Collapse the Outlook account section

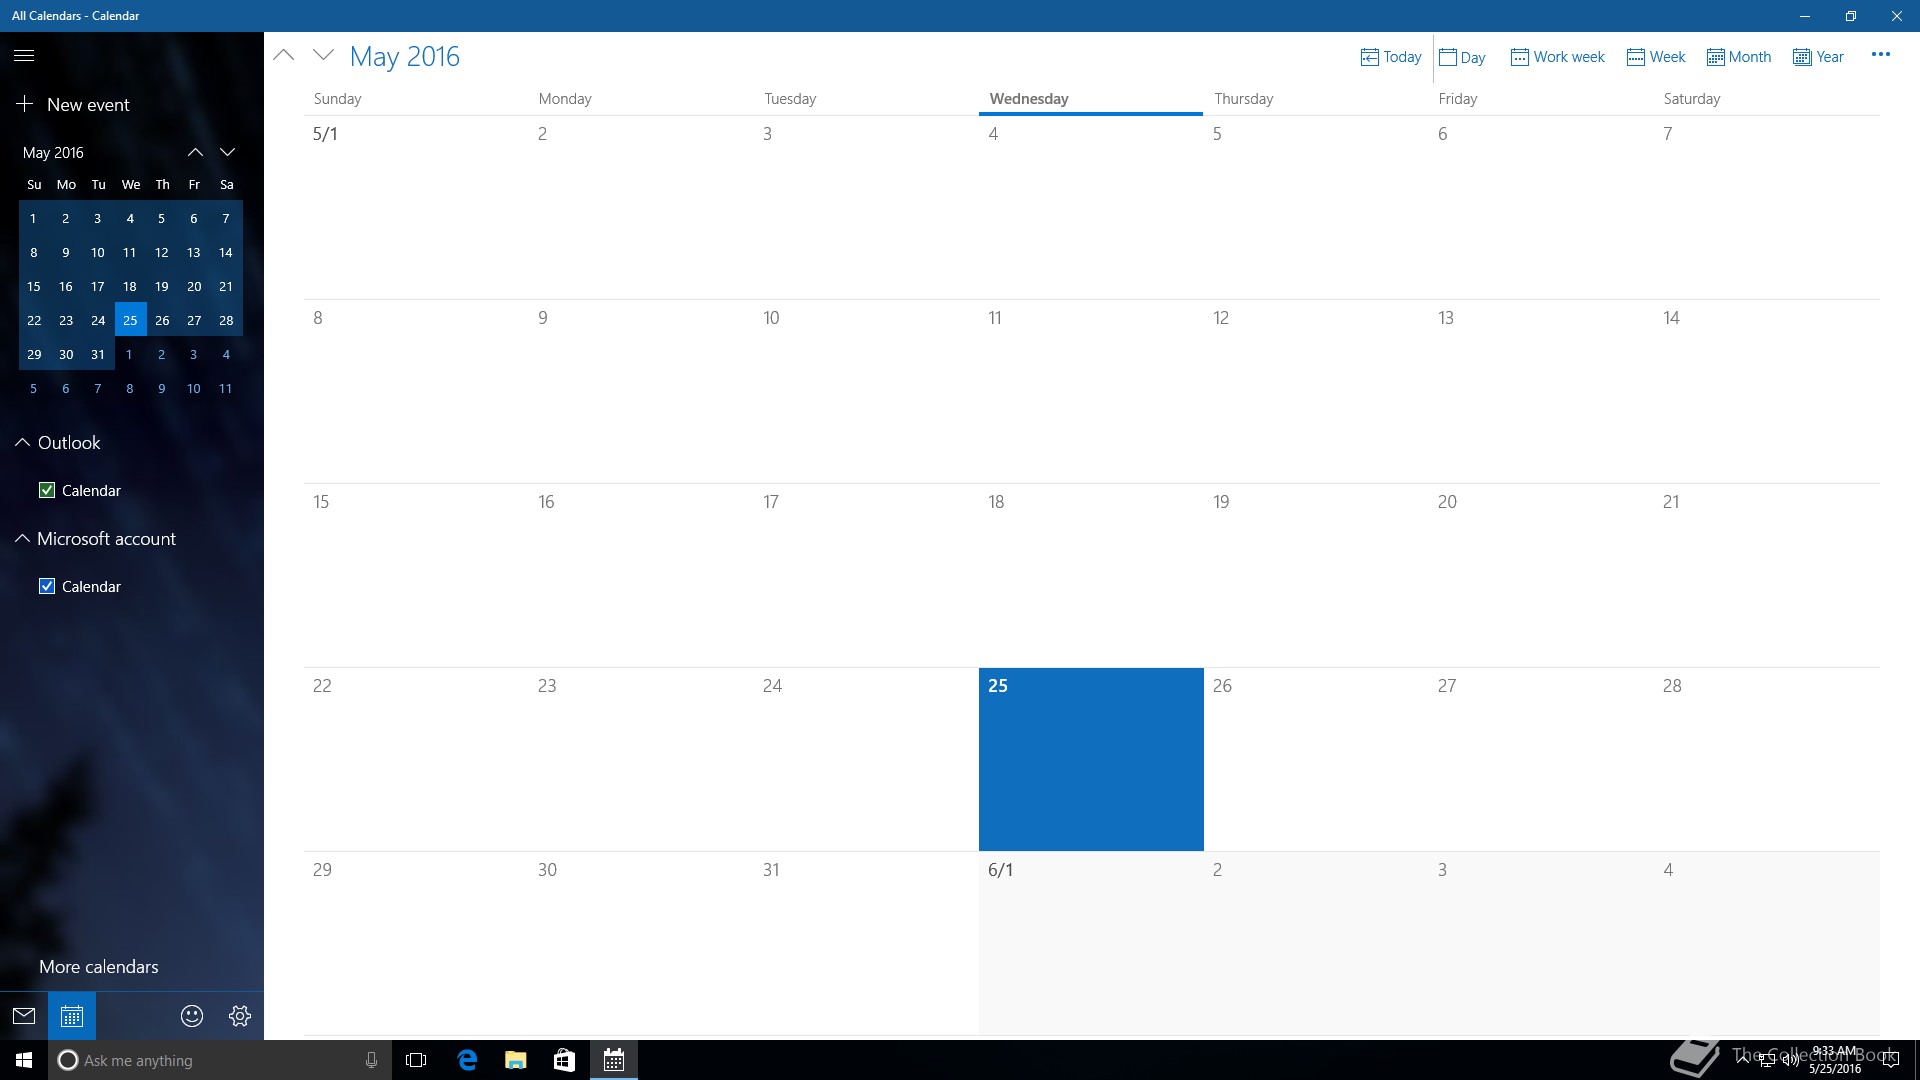click(22, 442)
